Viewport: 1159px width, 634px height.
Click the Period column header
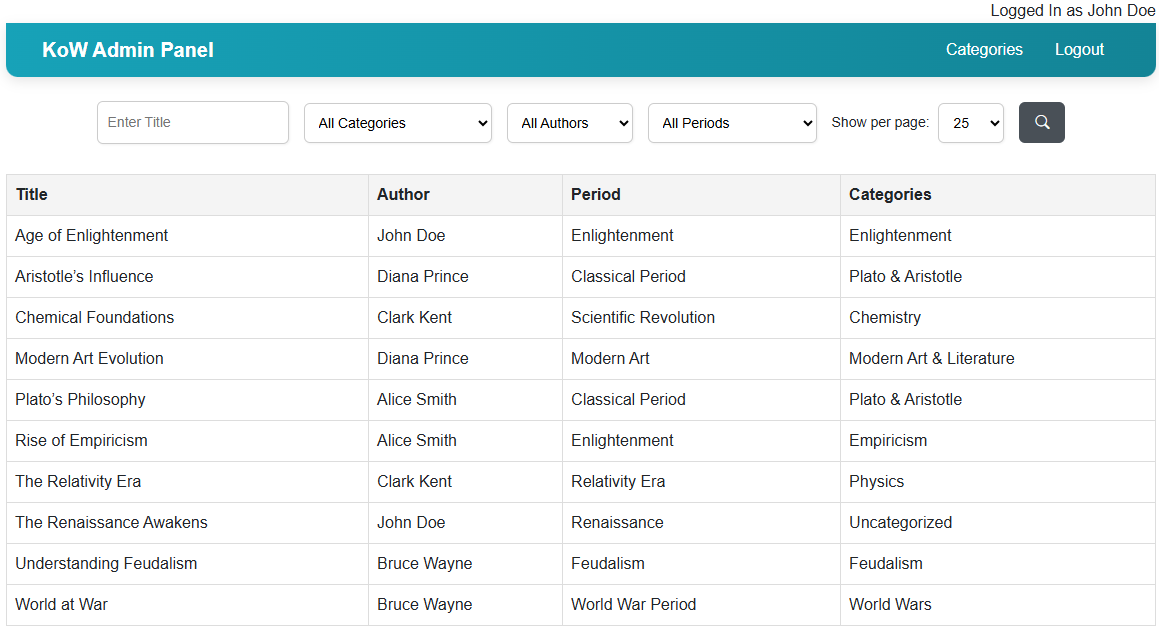(x=596, y=194)
